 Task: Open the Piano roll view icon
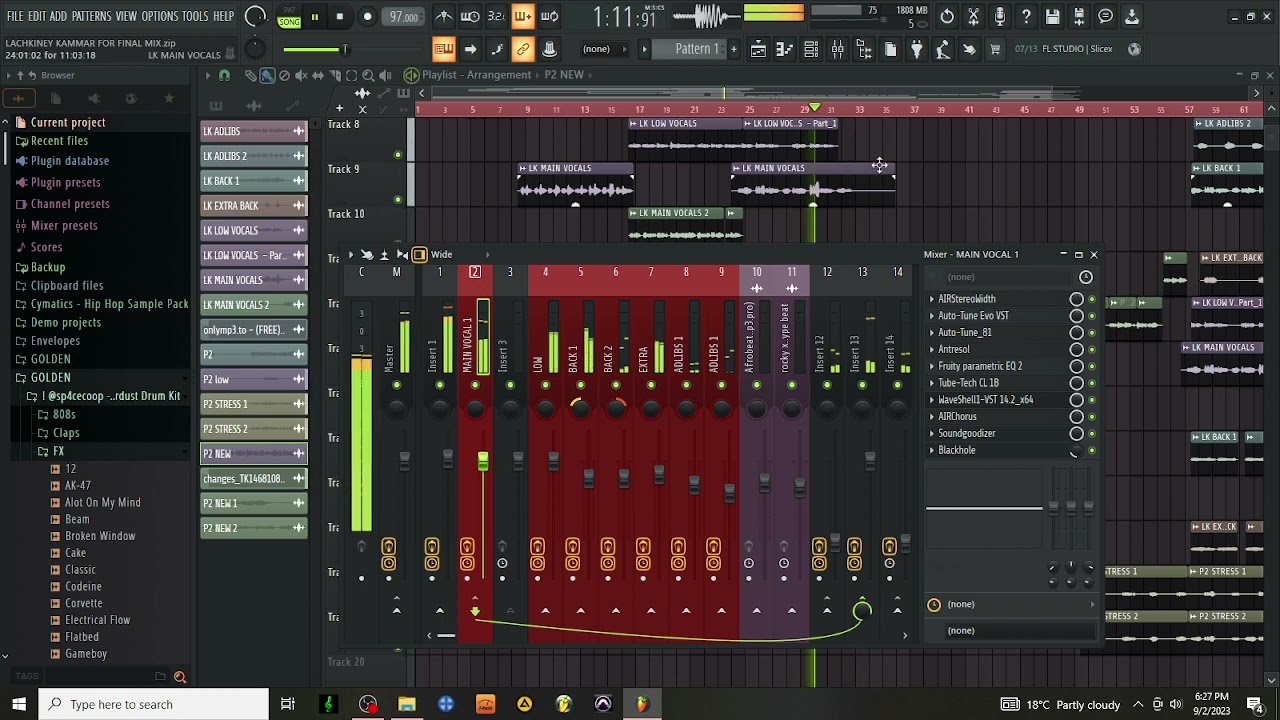pos(785,49)
